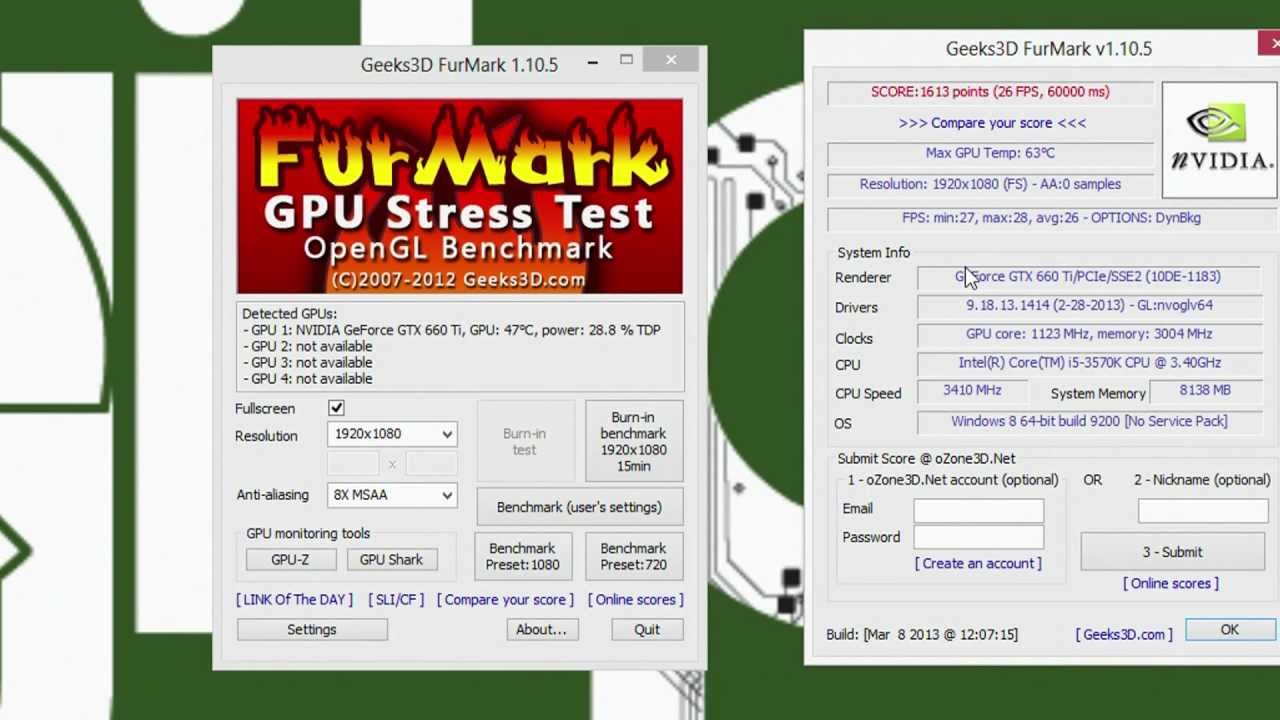Run Benchmark Preset:720
Viewport: 1280px width, 720px height.
[633, 556]
